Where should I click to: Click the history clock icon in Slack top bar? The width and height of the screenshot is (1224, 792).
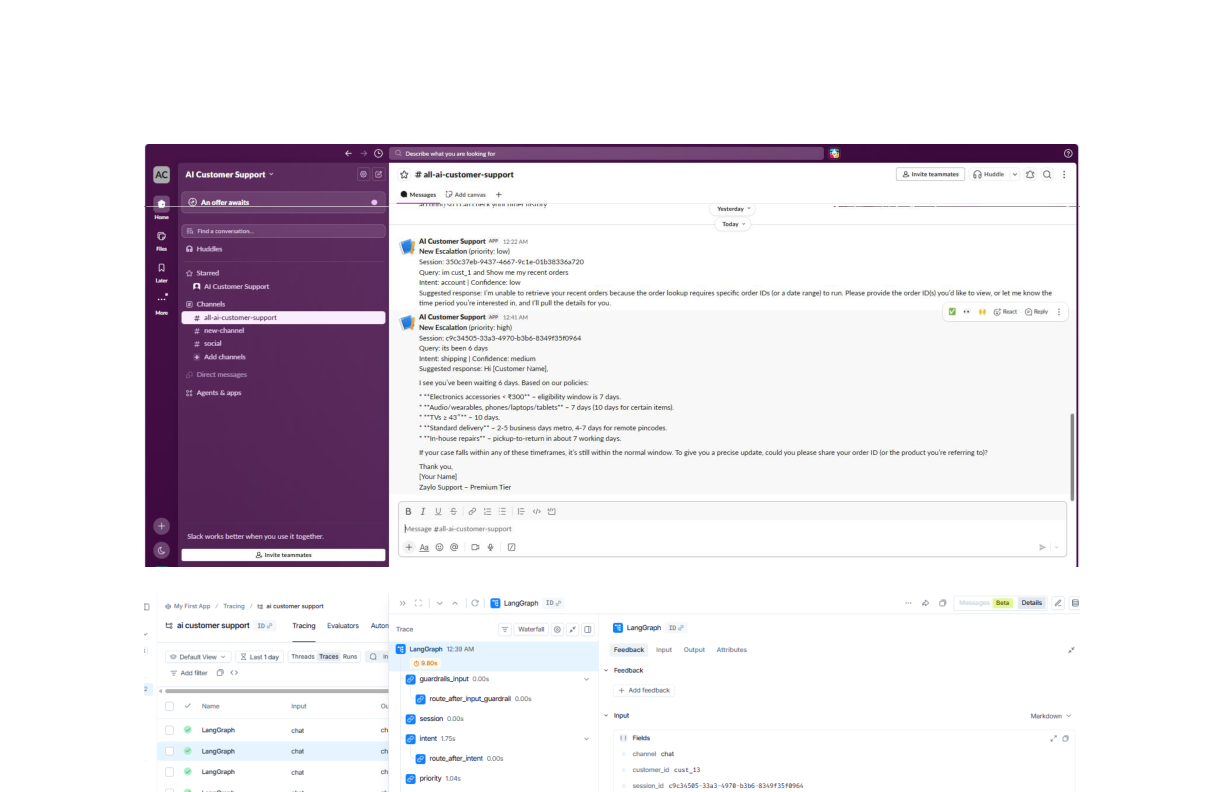point(378,154)
